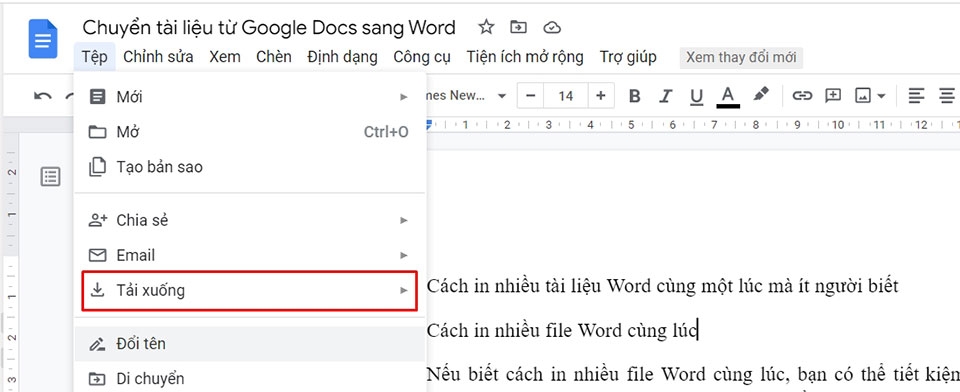Open the Định dạng menu

pyautogui.click(x=342, y=57)
